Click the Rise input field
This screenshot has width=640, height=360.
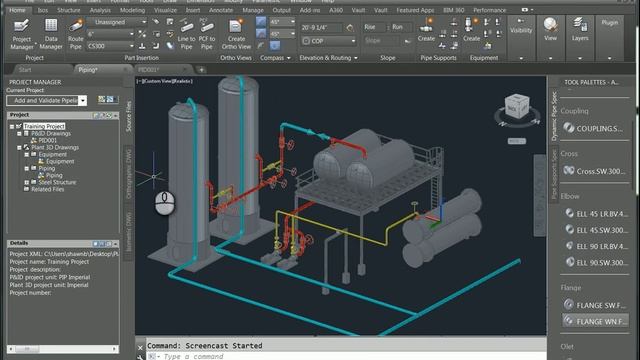tap(374, 27)
